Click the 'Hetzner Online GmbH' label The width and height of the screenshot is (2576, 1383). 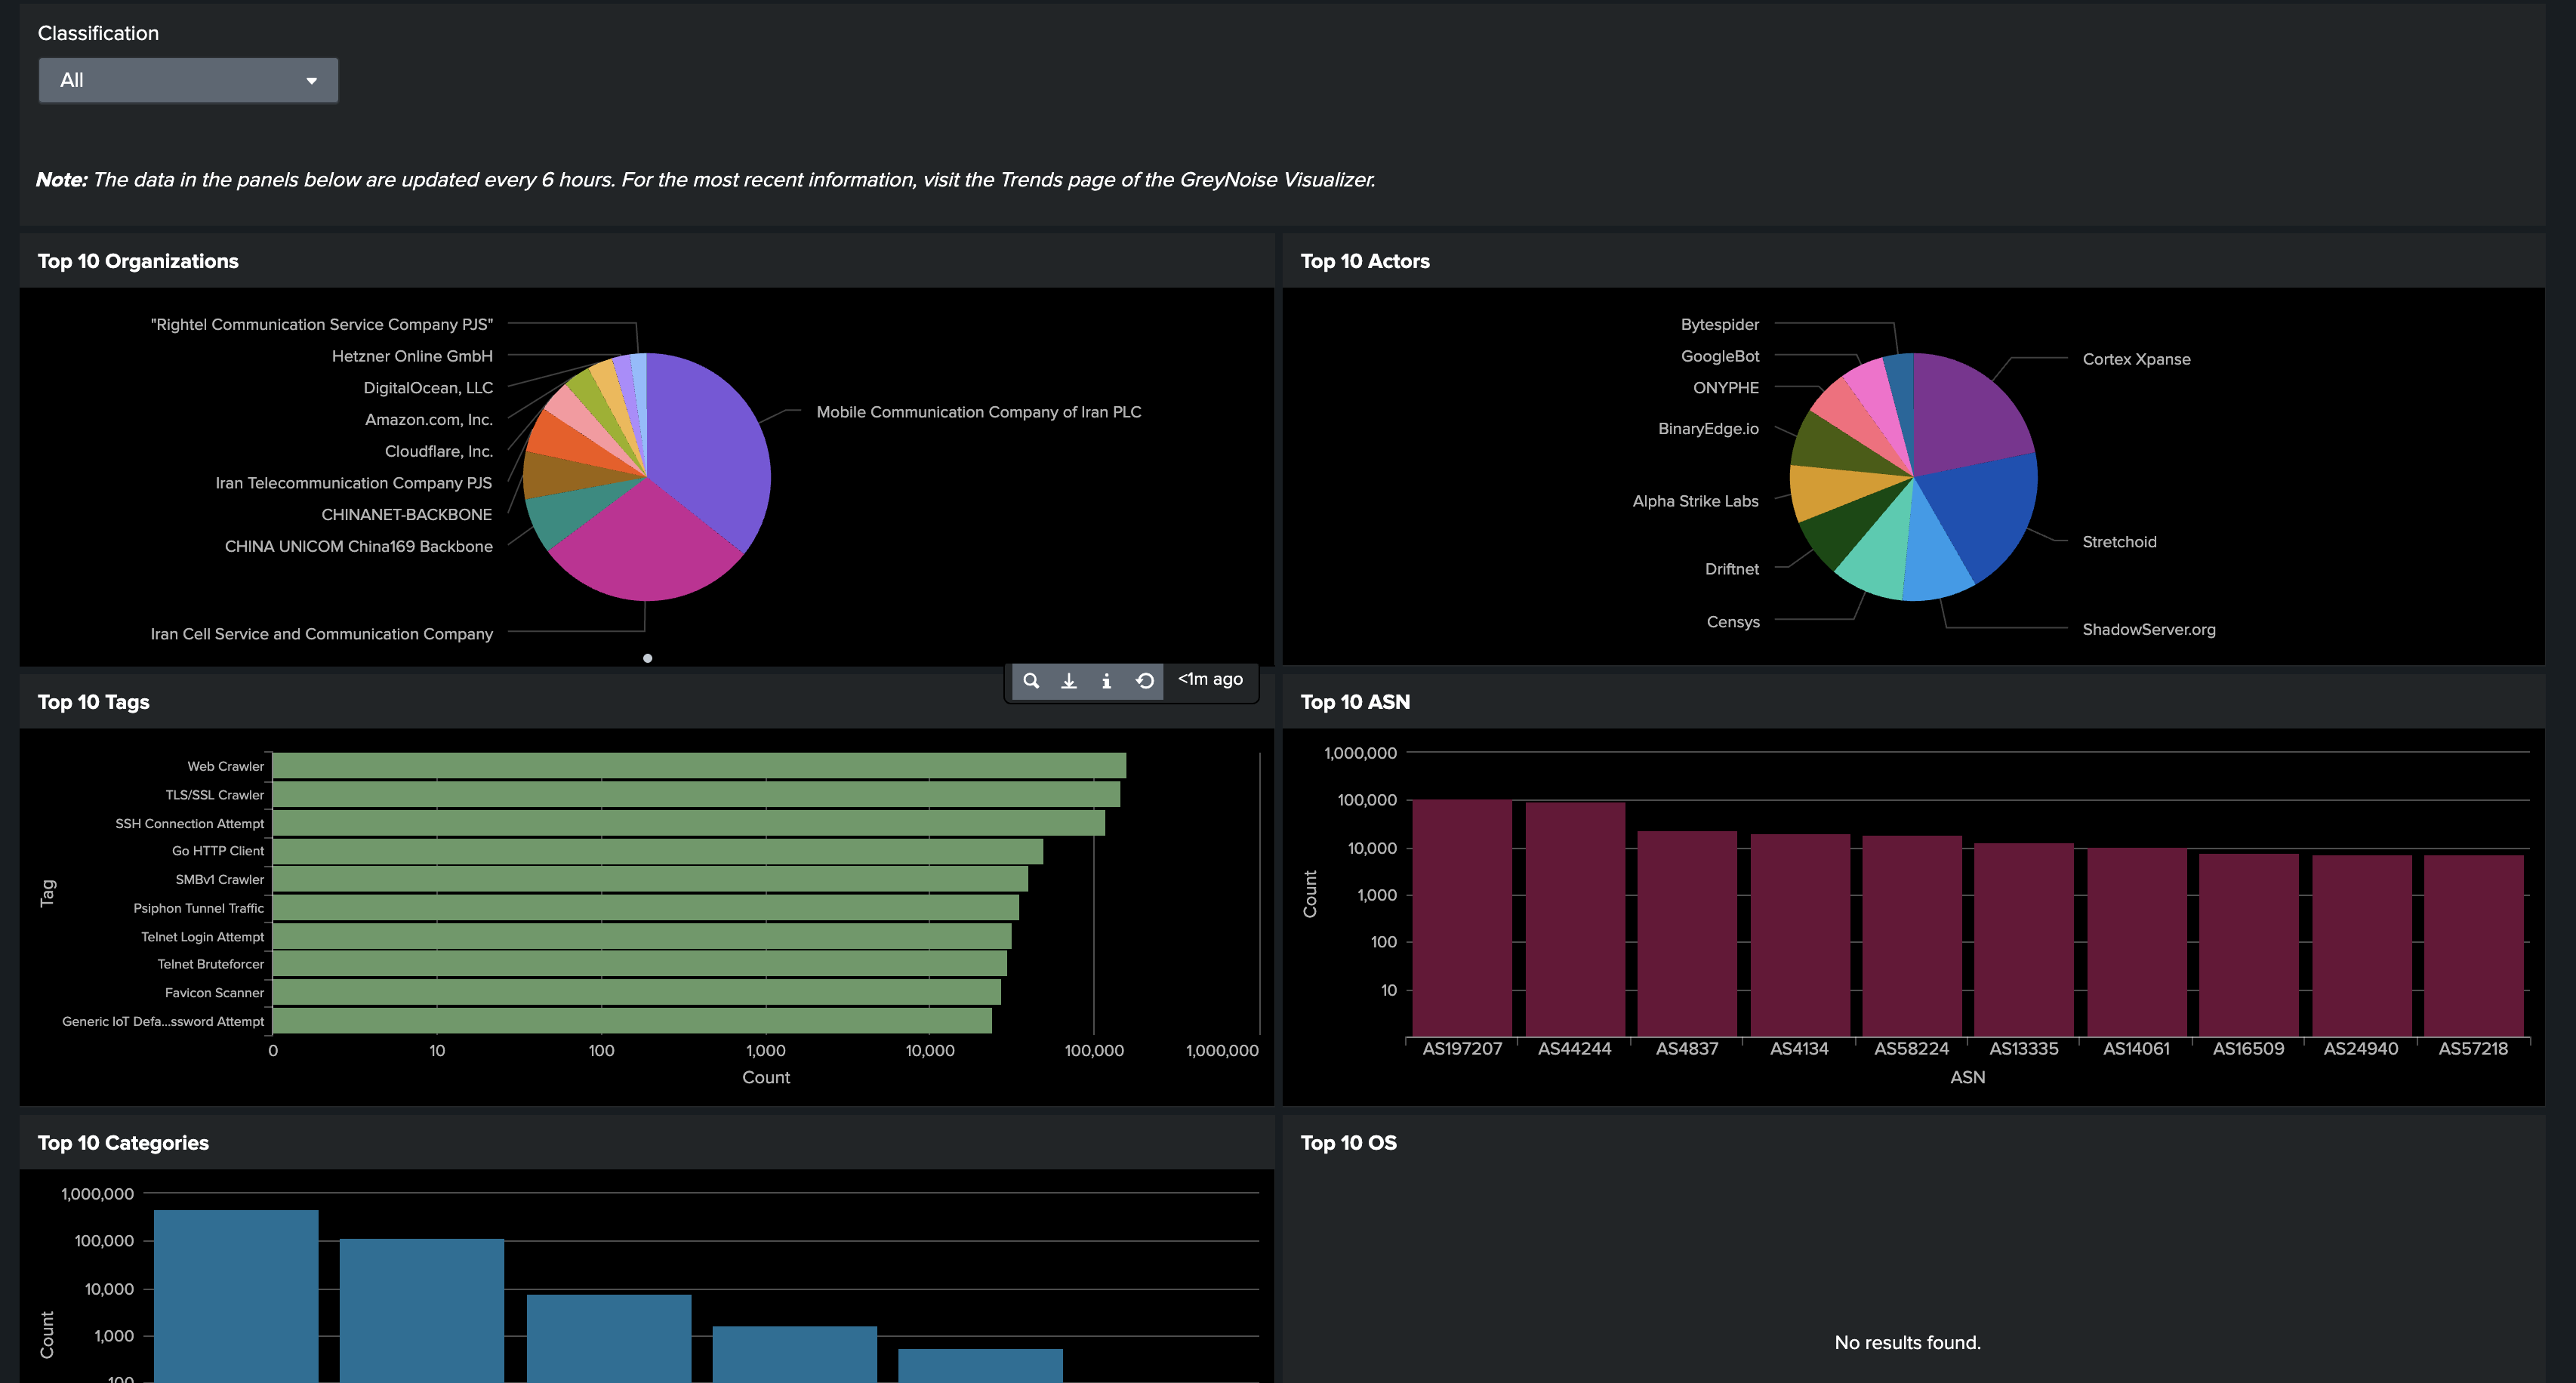(412, 356)
